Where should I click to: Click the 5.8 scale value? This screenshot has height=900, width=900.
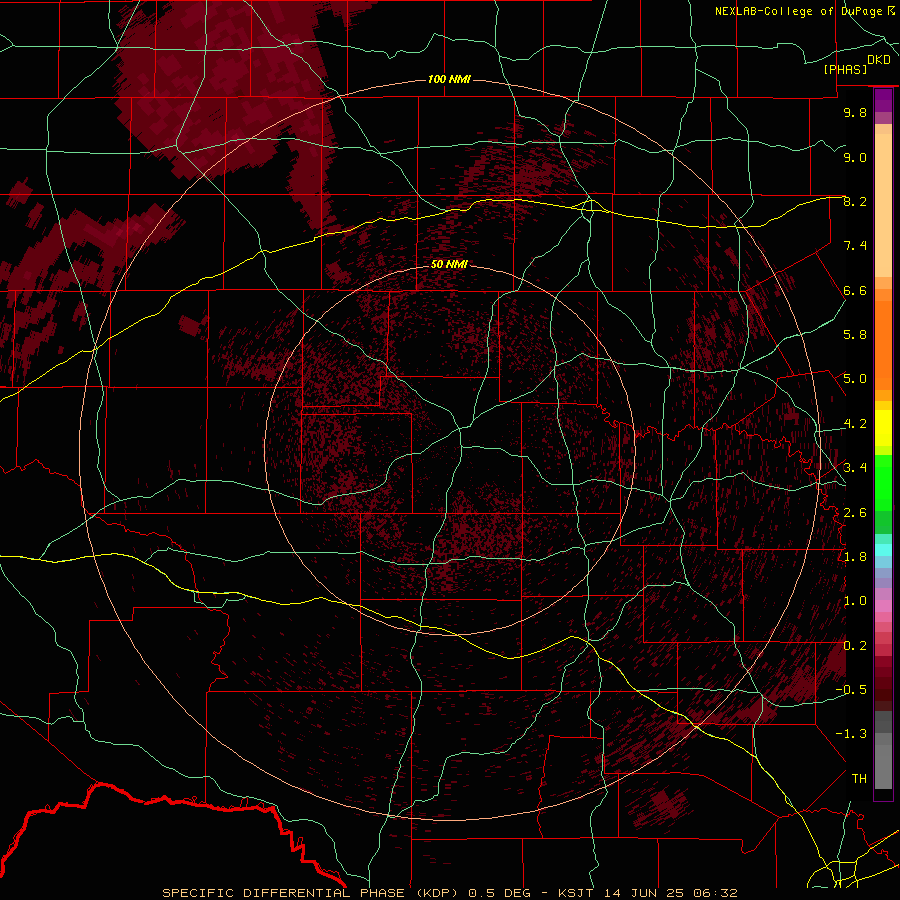click(x=855, y=335)
